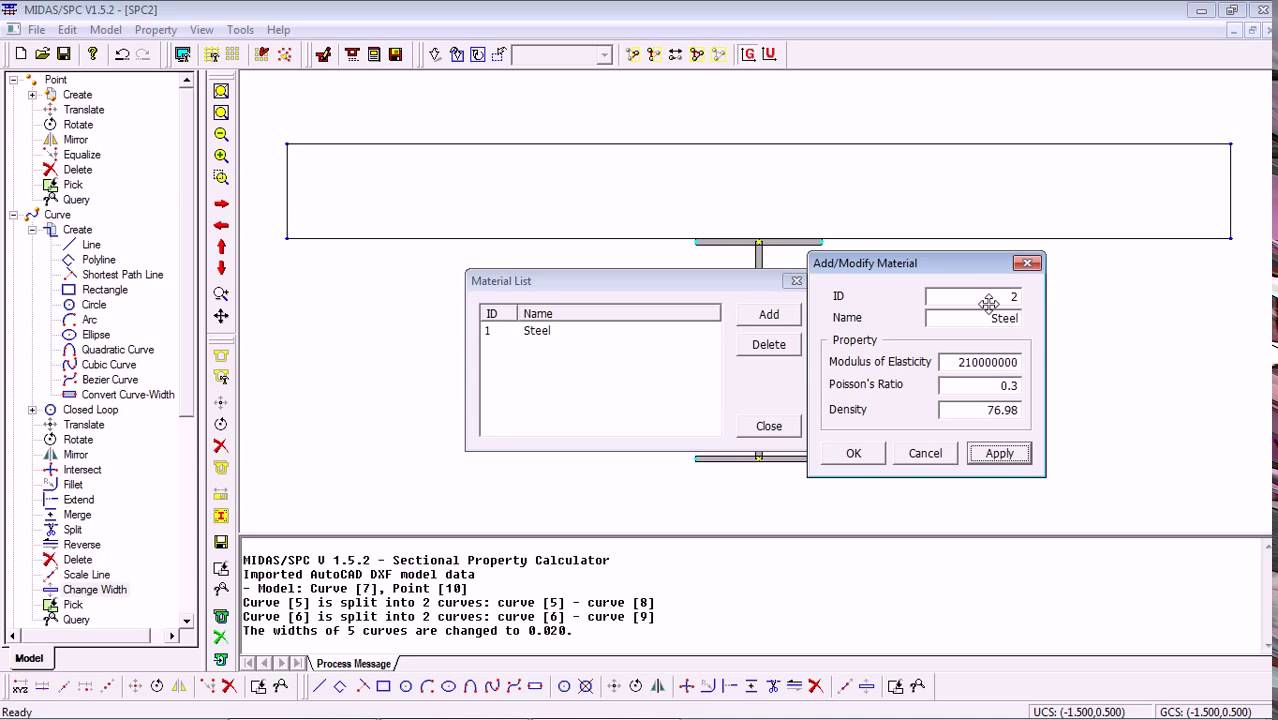
Task: Click the Open folder toolbar icon
Action: [x=42, y=54]
